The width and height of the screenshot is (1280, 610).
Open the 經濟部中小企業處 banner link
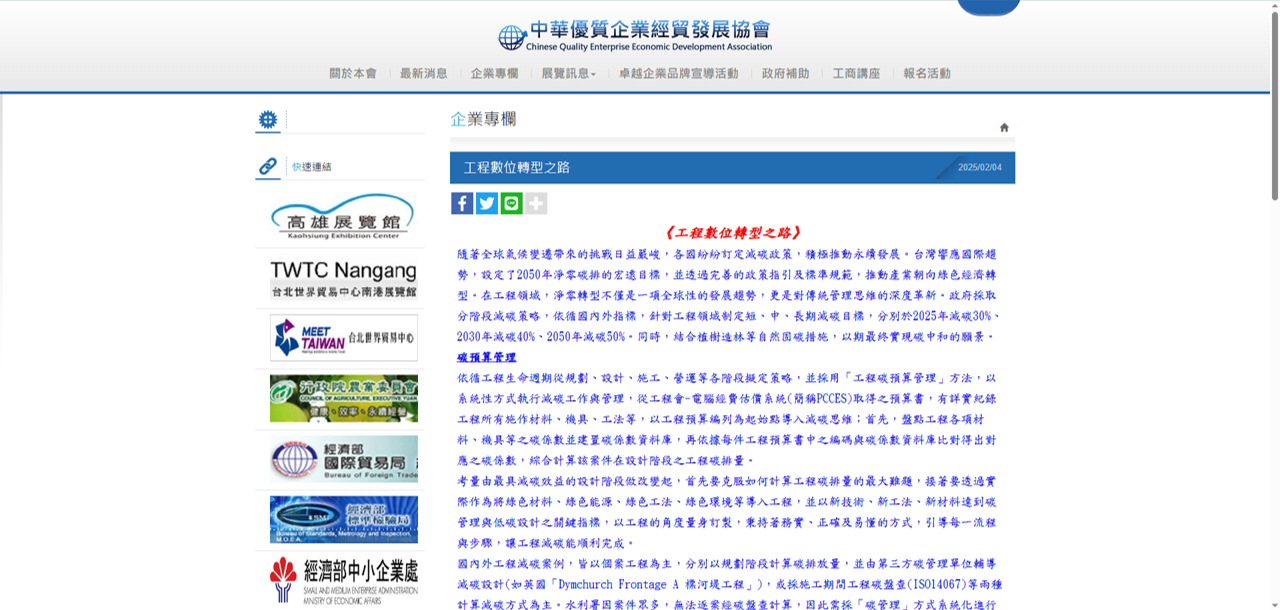[343, 580]
